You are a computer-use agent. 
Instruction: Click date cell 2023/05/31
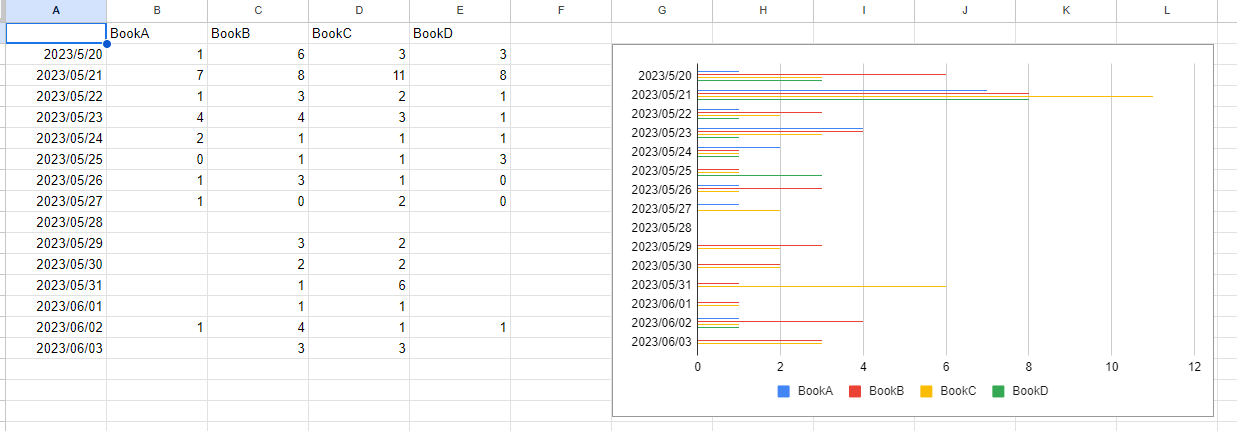click(56, 285)
